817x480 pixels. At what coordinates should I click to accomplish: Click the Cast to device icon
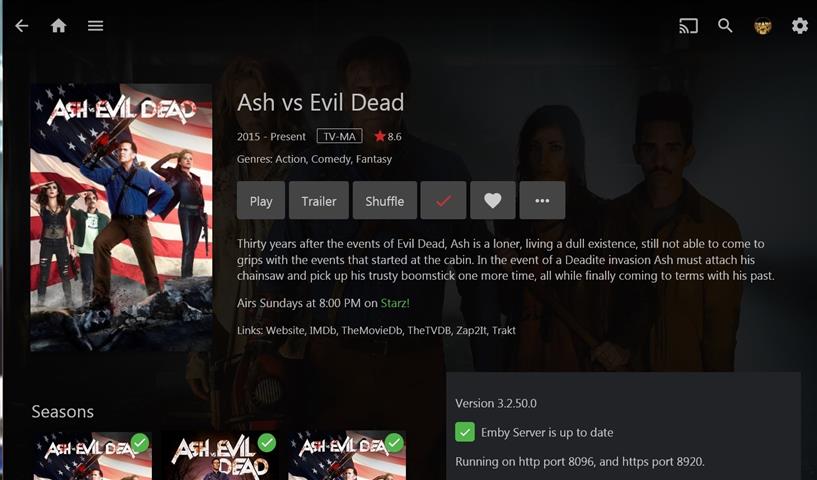coord(688,26)
